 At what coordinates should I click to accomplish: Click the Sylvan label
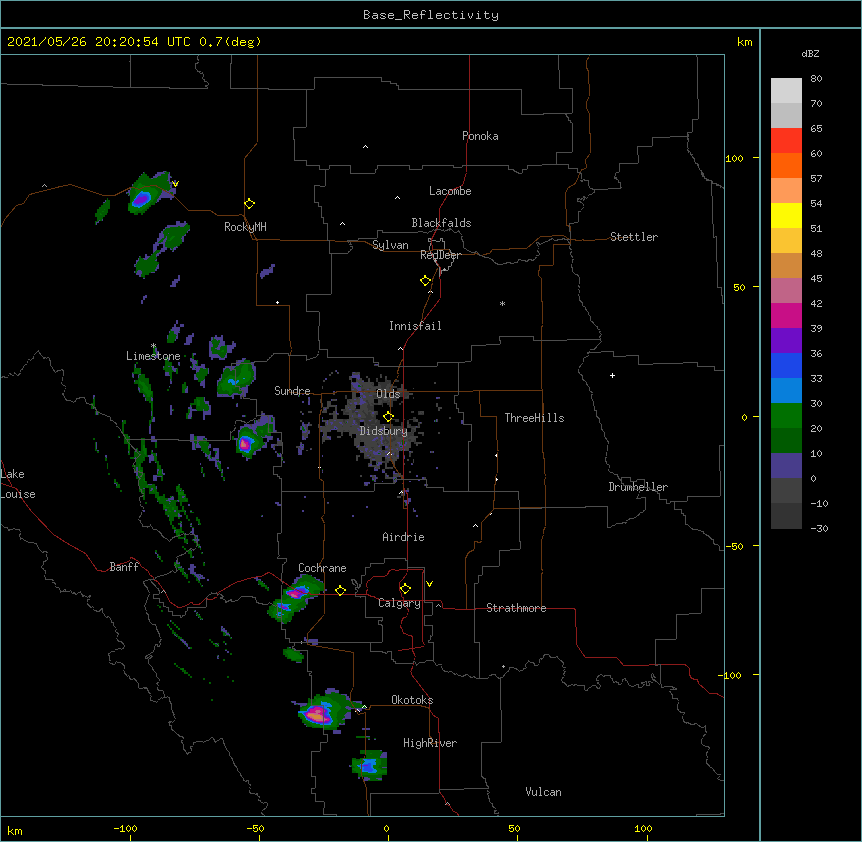click(x=390, y=245)
